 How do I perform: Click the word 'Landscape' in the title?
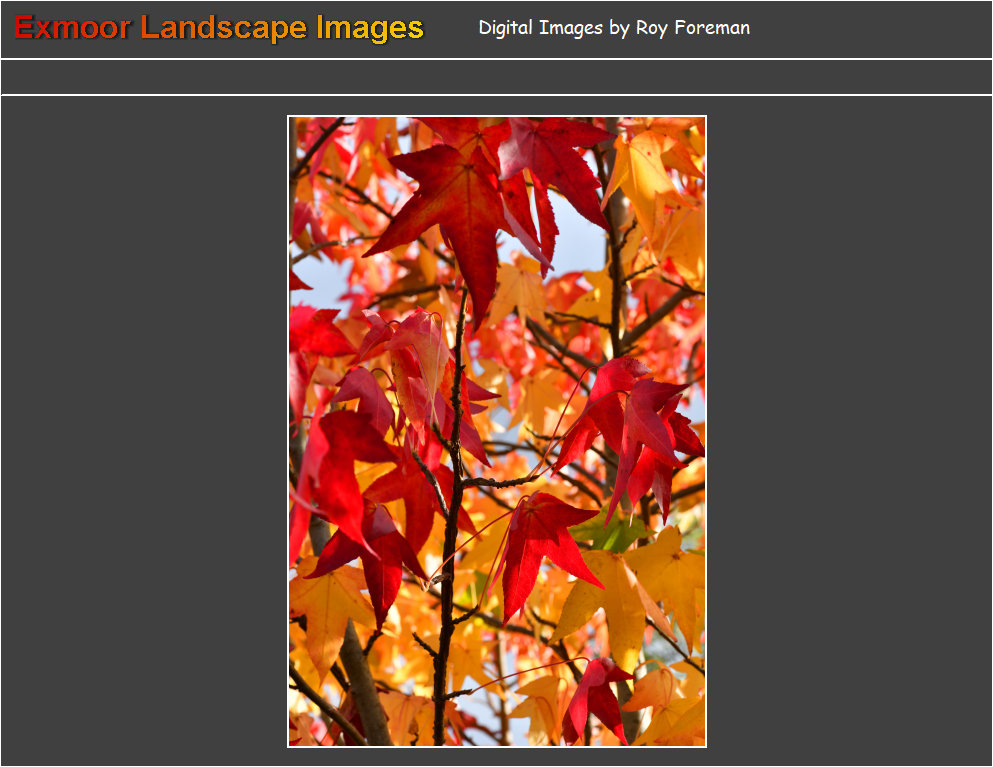[x=224, y=28]
